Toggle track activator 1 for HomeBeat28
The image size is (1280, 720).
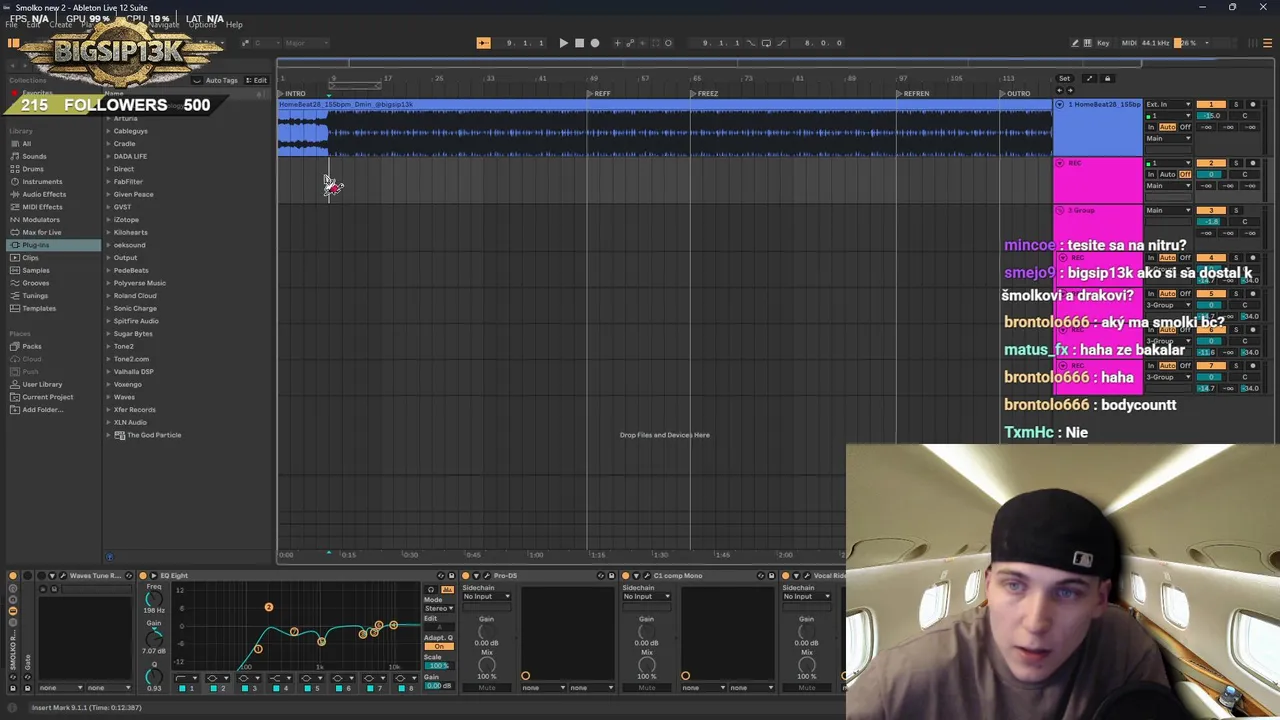1211,104
